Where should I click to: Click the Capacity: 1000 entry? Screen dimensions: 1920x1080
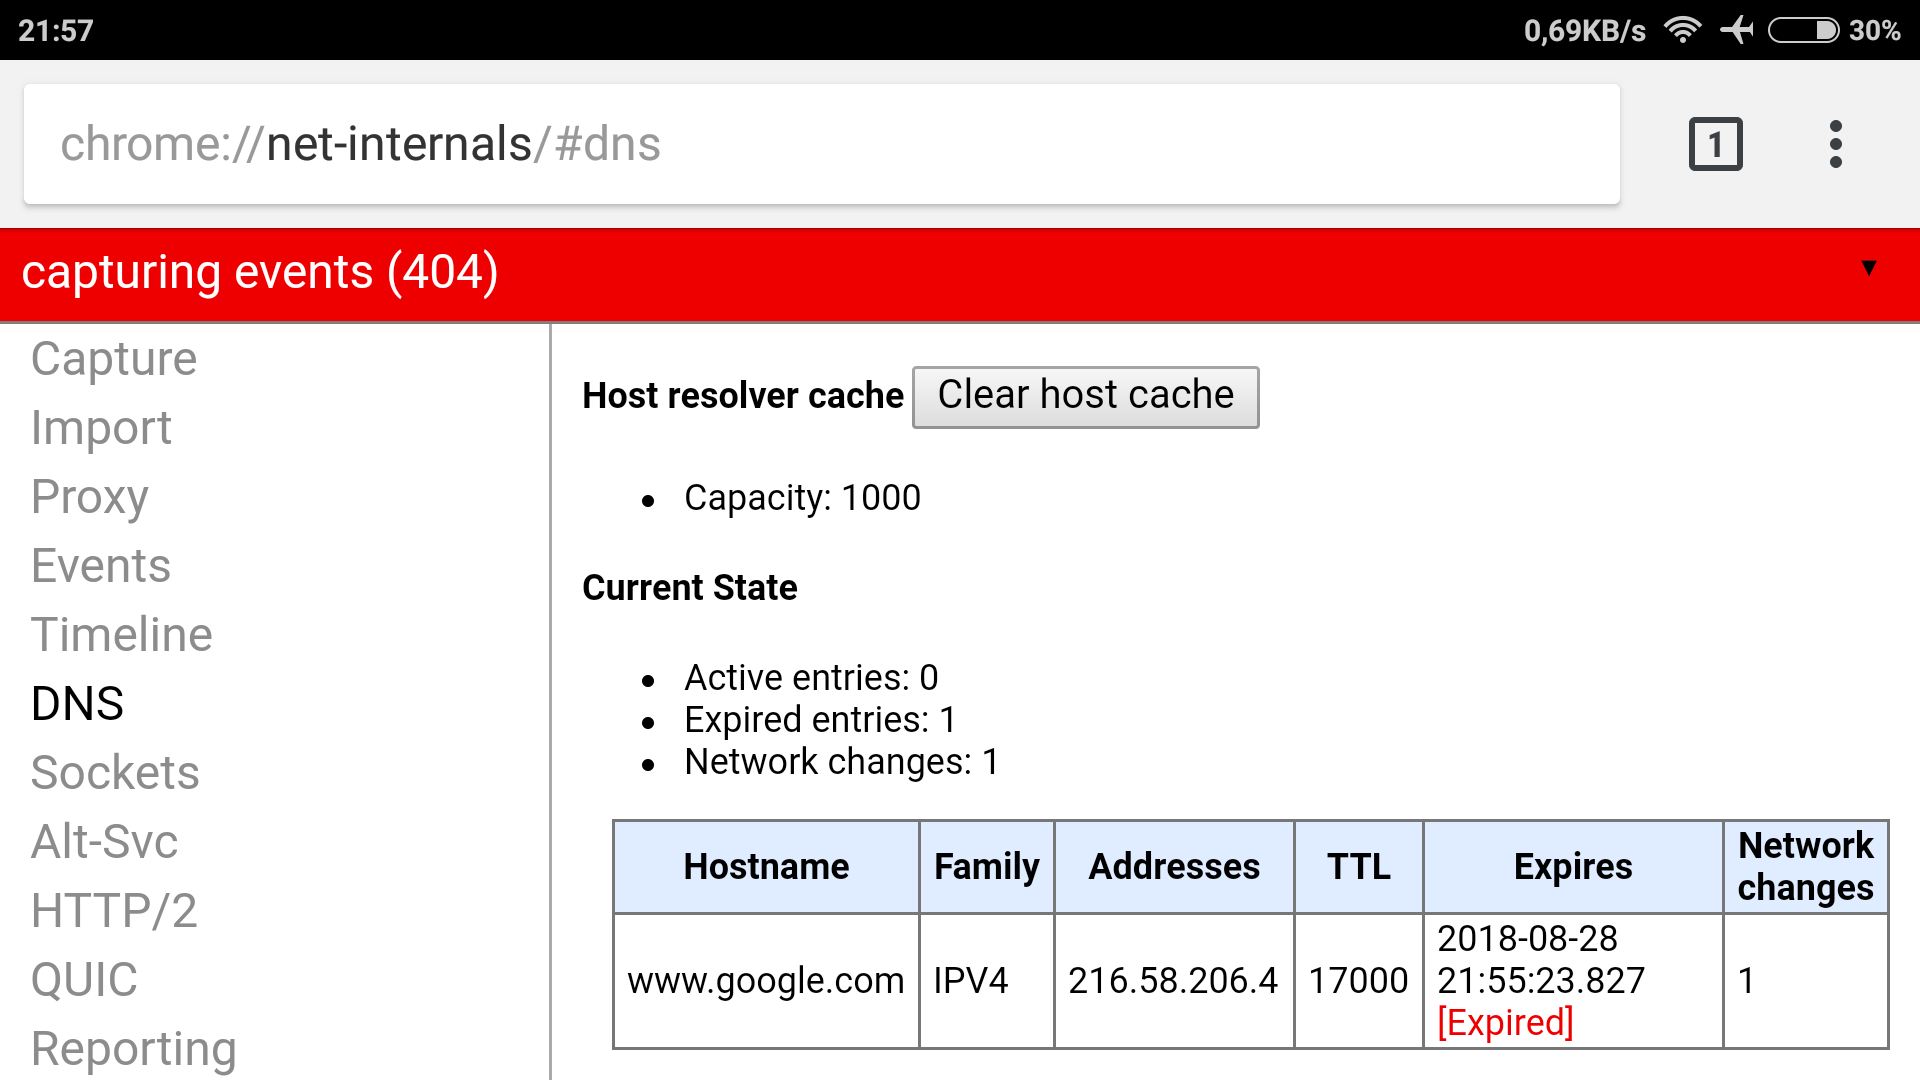(x=802, y=498)
